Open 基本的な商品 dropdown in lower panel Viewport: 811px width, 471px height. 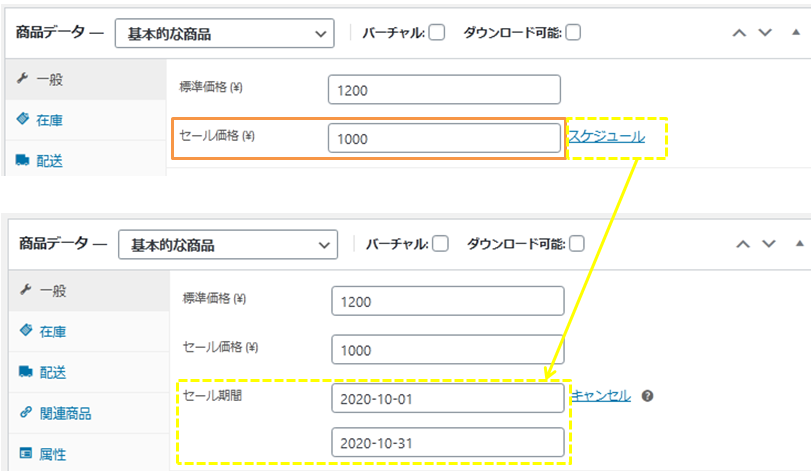[228, 245]
